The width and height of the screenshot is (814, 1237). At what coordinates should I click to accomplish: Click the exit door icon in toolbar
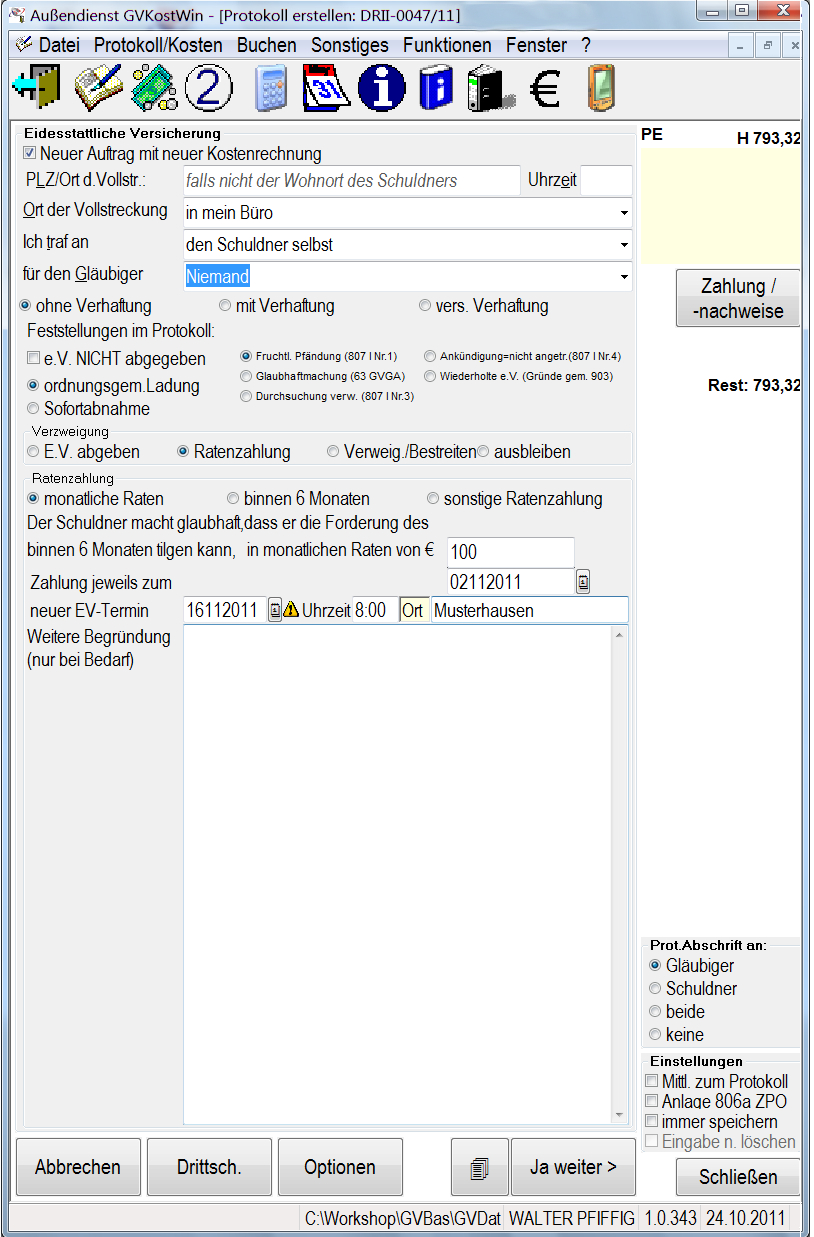[x=36, y=88]
